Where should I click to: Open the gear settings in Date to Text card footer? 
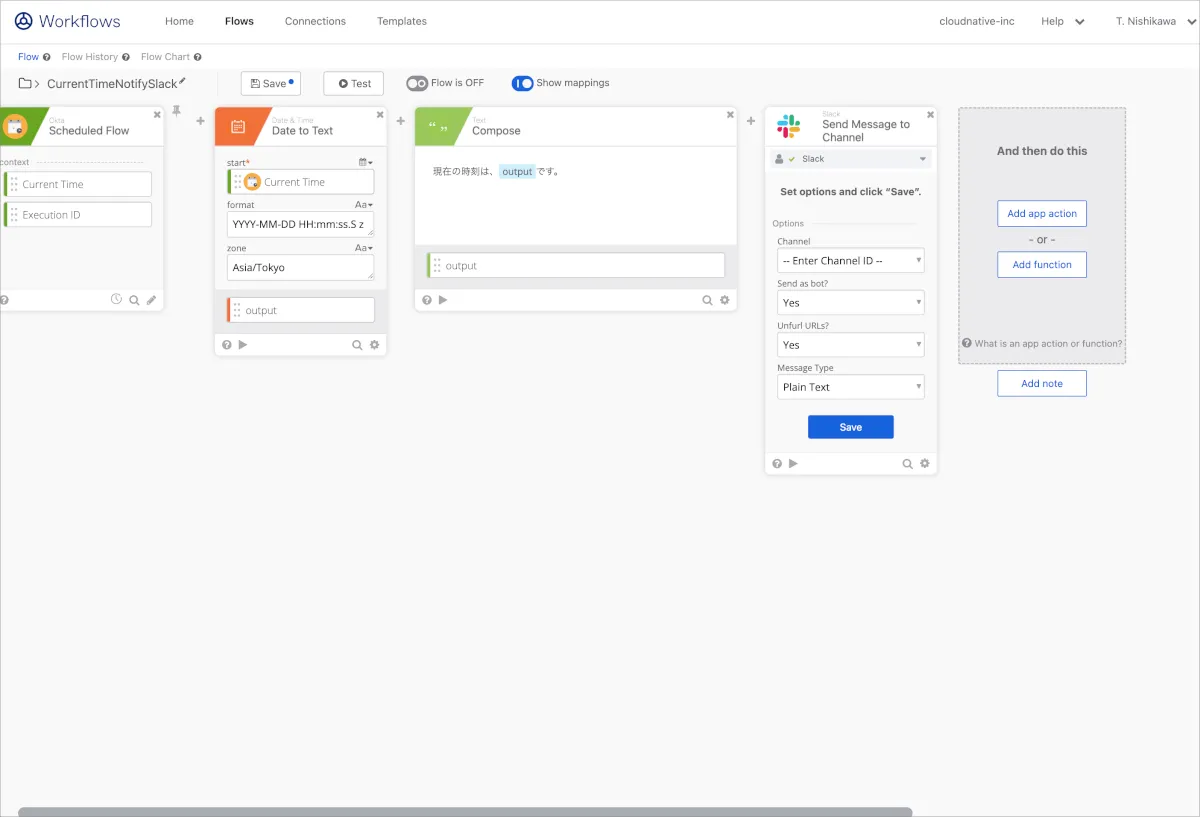point(375,345)
